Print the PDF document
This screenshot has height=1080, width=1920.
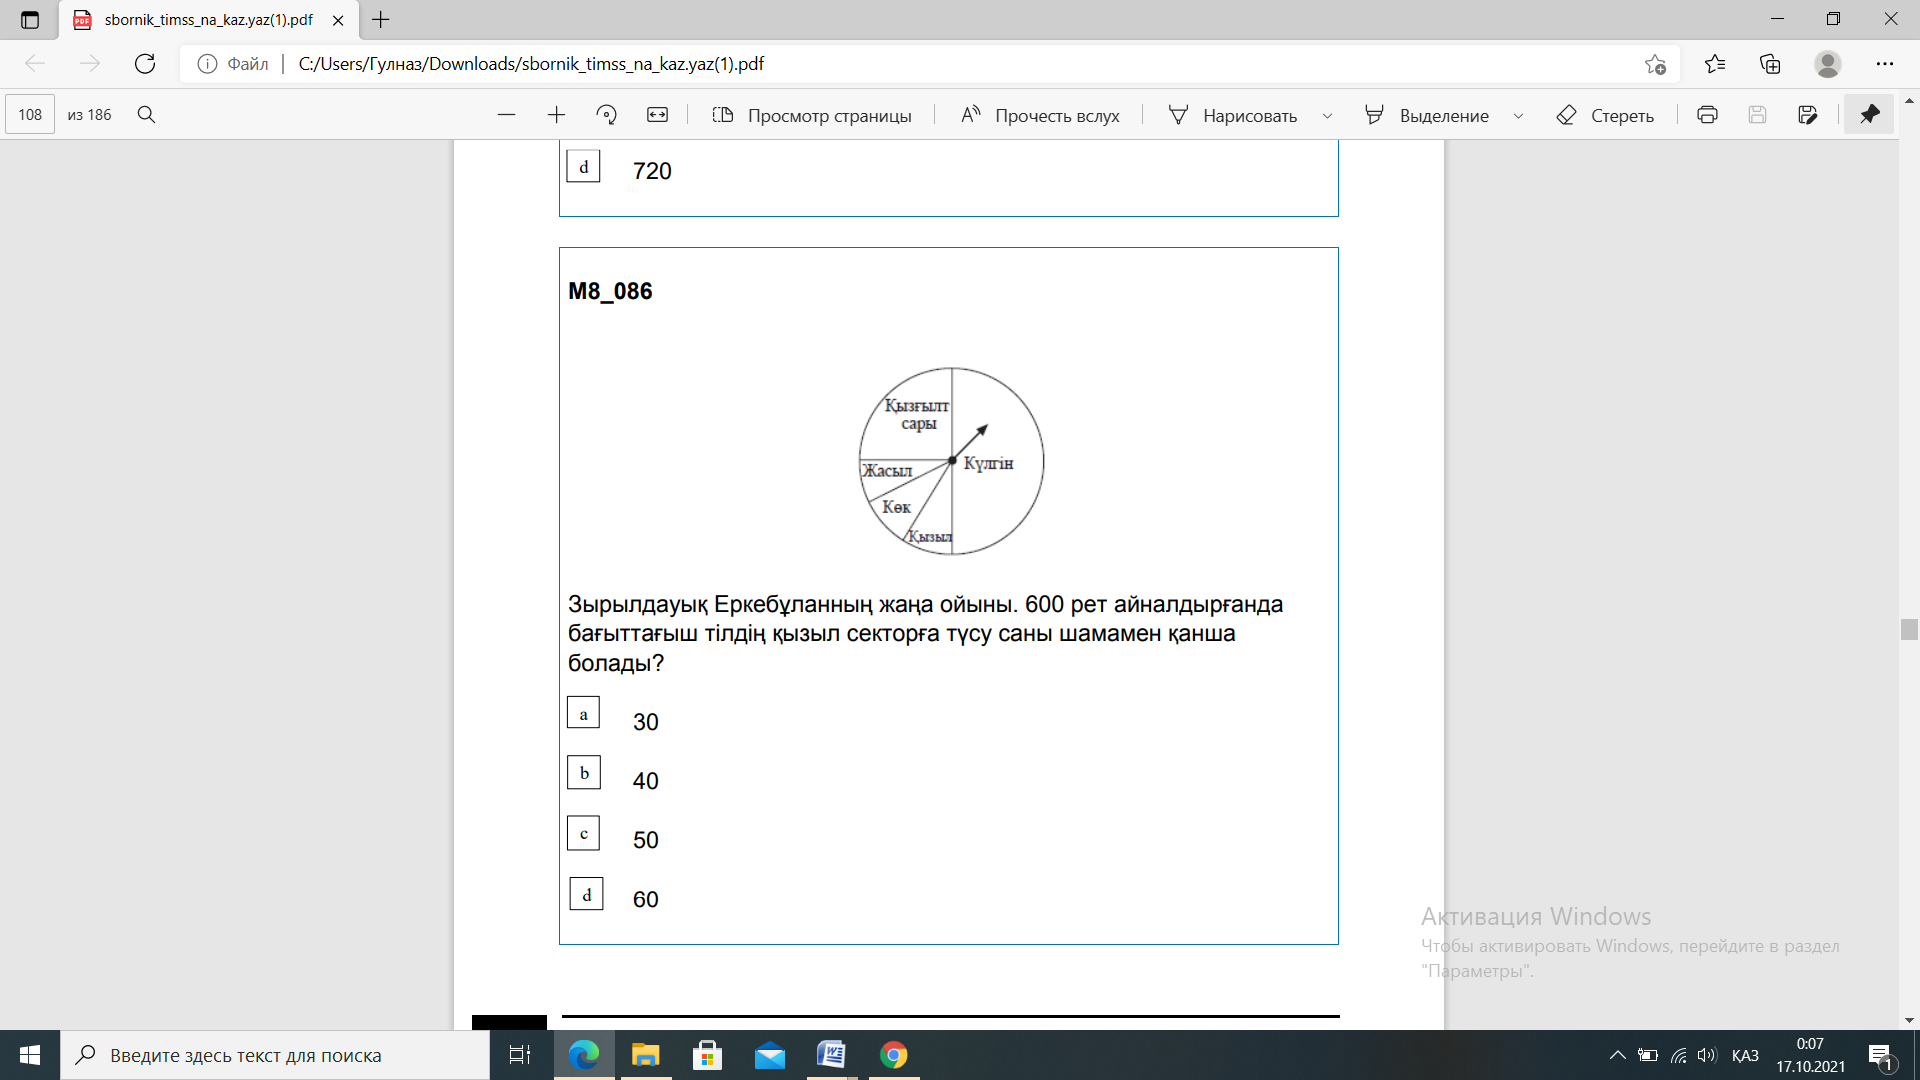point(1707,115)
